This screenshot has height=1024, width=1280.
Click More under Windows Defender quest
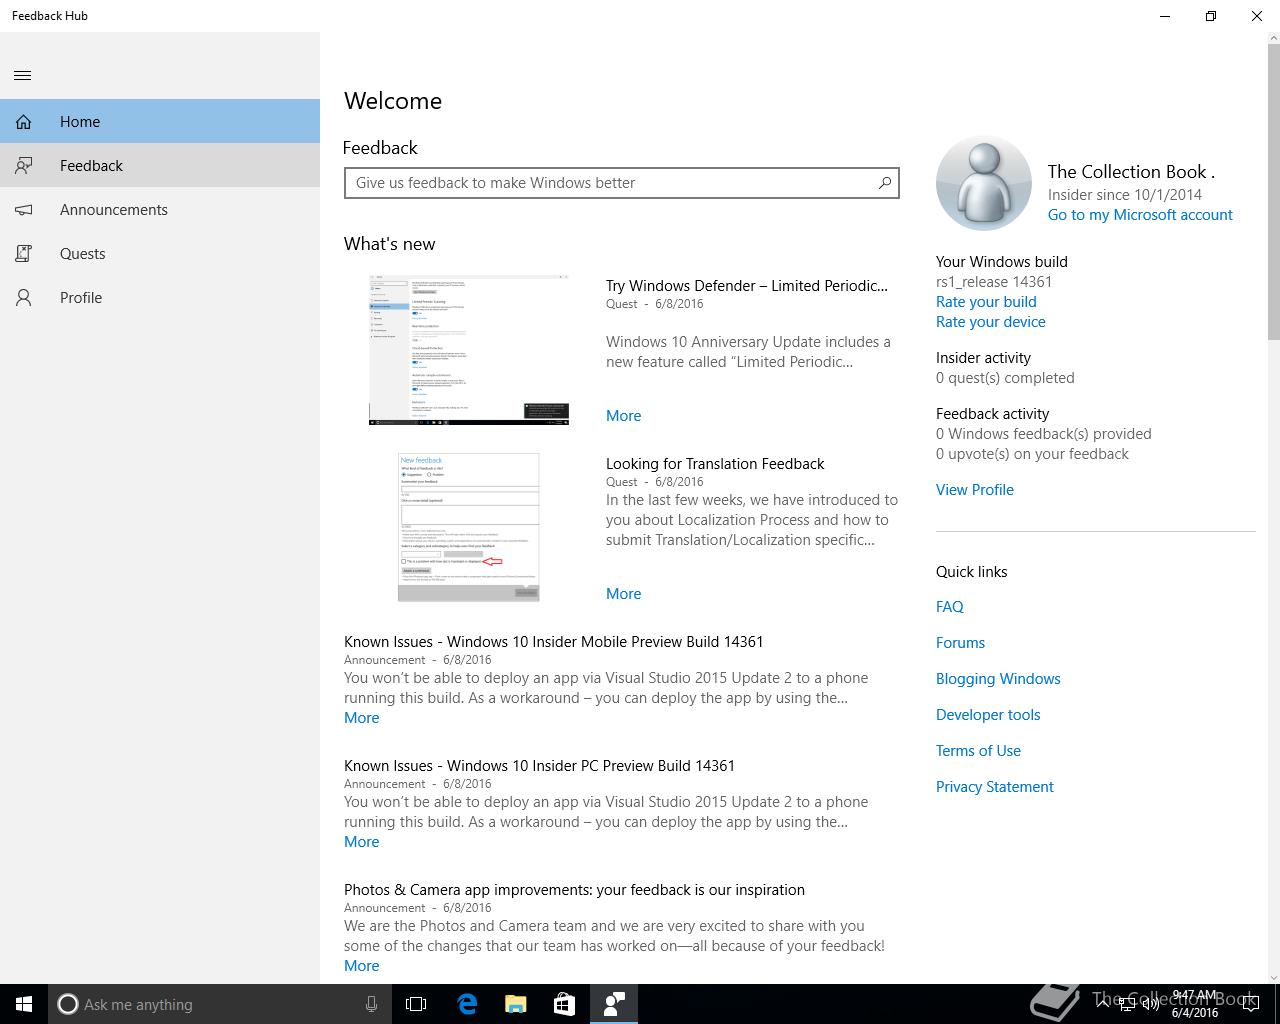(x=624, y=416)
